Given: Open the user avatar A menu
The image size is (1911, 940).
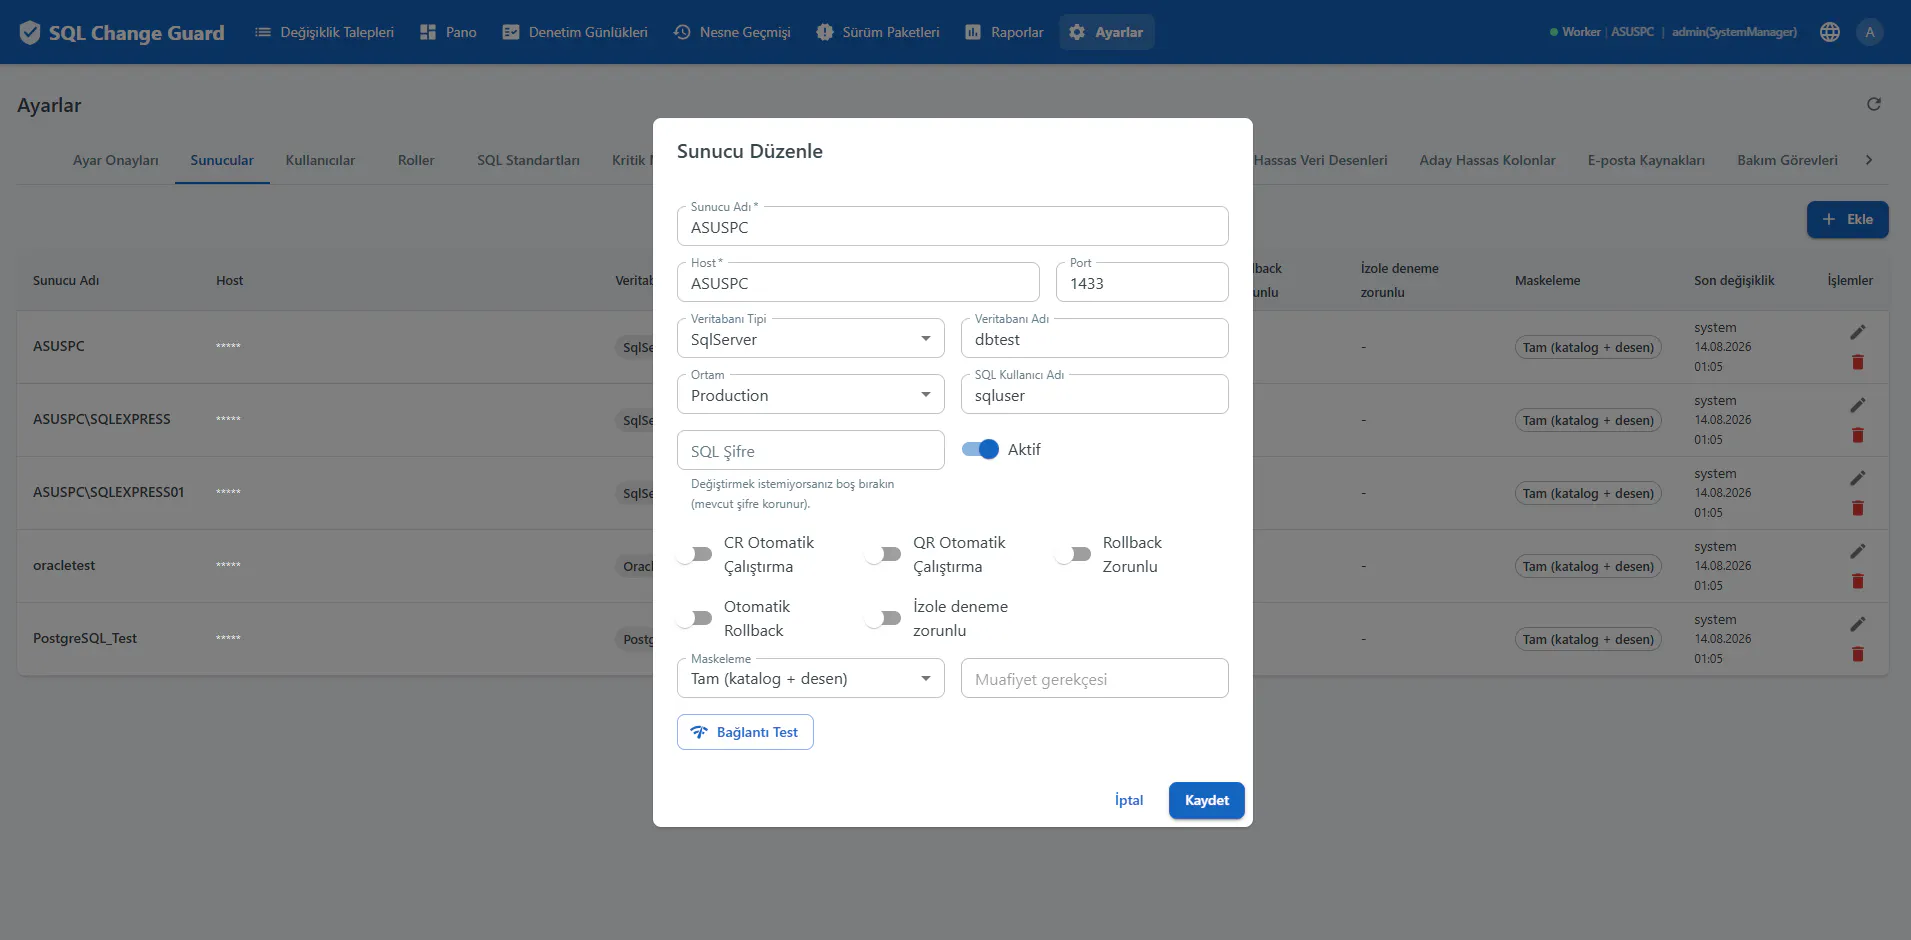Looking at the screenshot, I should [1870, 32].
